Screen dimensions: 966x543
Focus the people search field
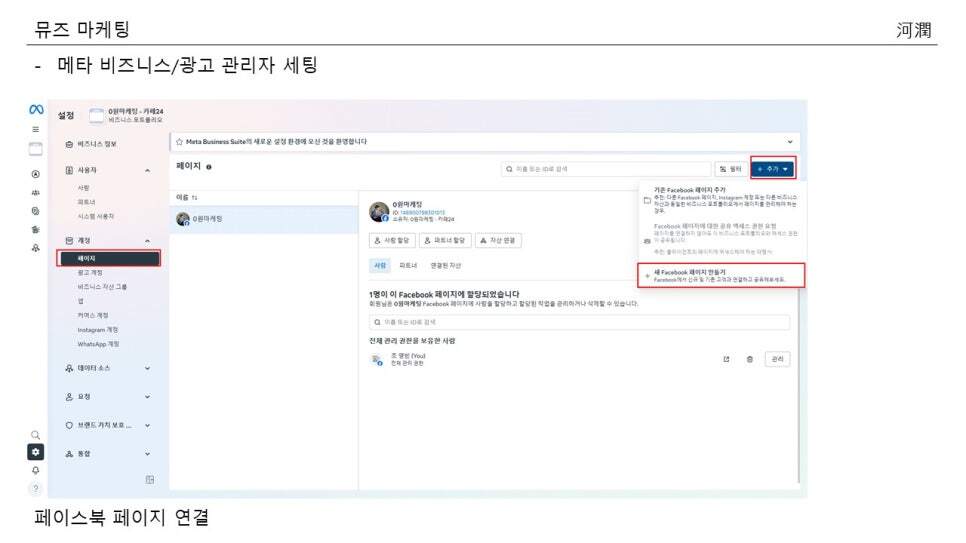579,322
